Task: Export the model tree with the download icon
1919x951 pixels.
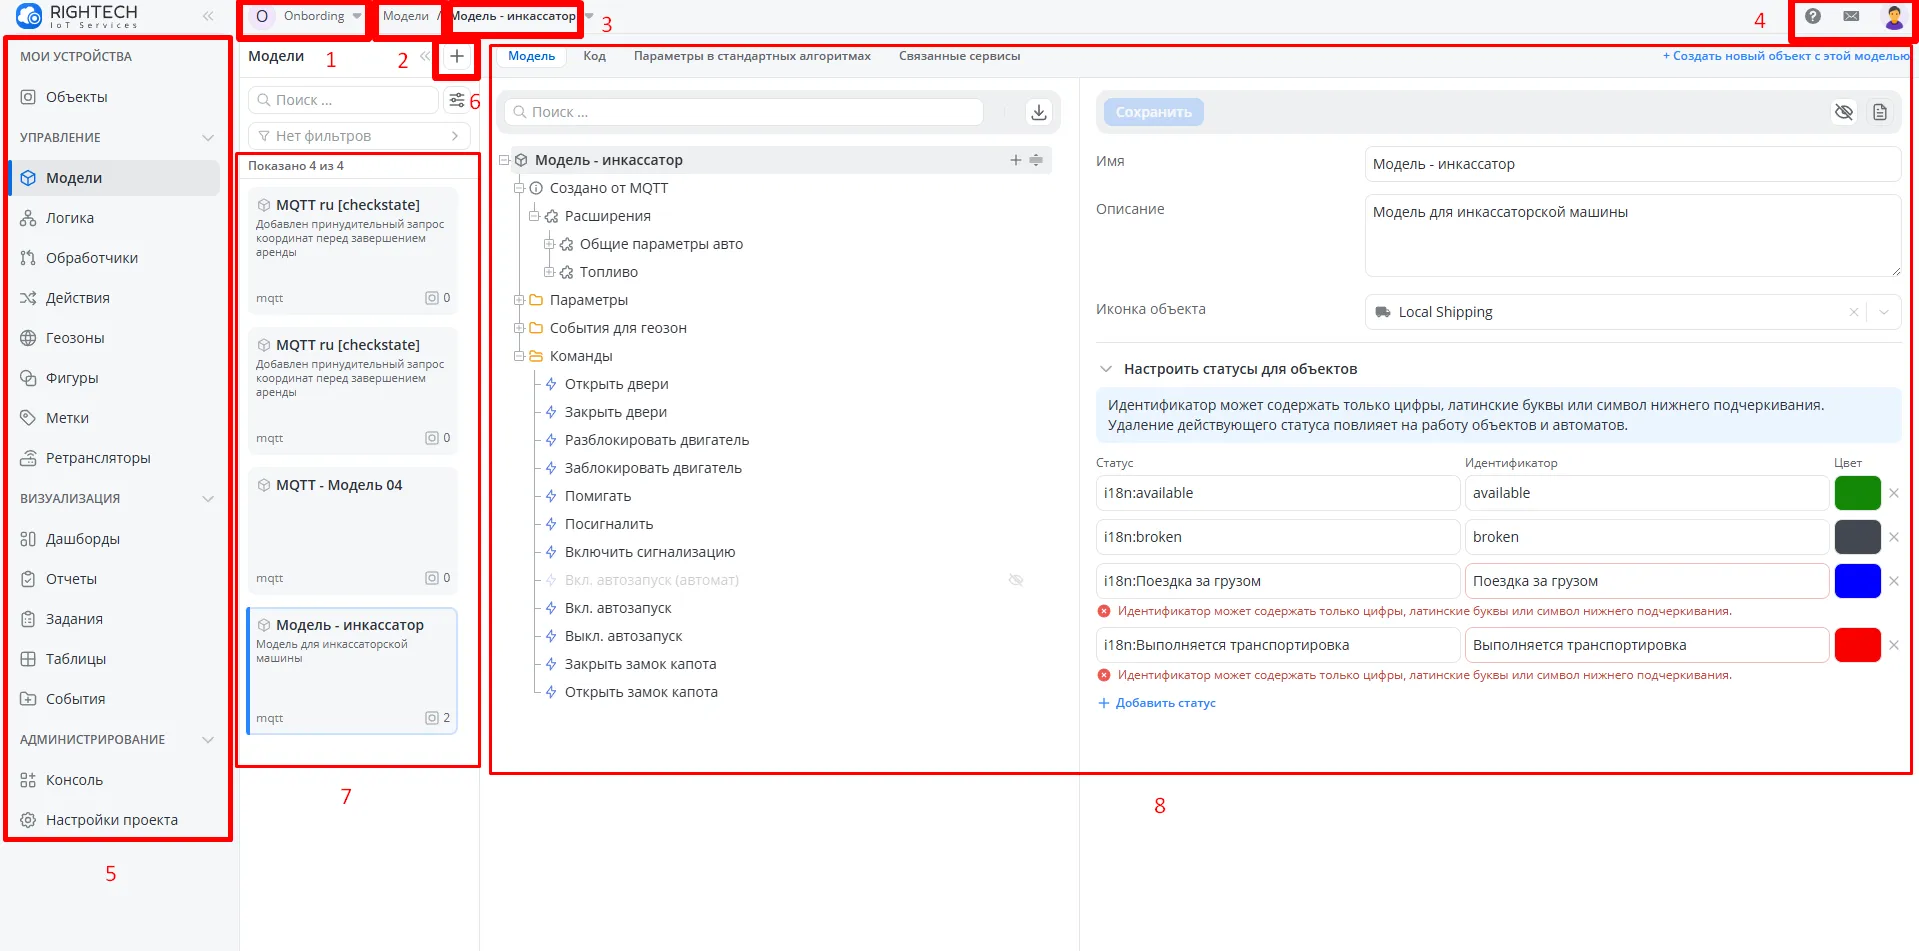Action: point(1038,112)
